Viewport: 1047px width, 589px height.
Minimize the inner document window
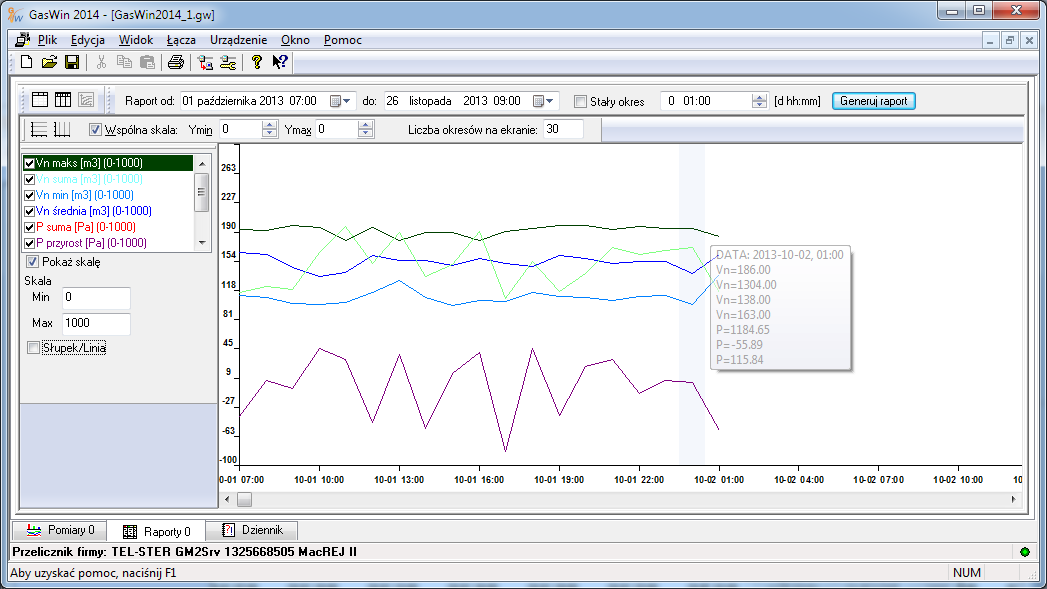(x=990, y=40)
